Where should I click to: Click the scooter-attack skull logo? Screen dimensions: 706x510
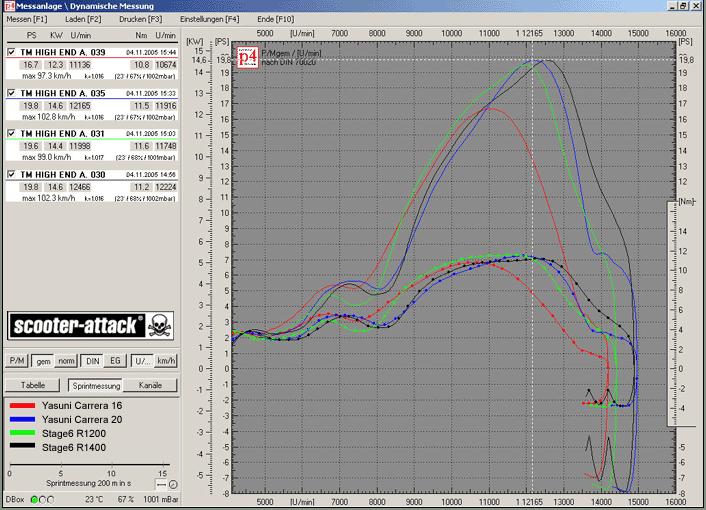(89, 326)
